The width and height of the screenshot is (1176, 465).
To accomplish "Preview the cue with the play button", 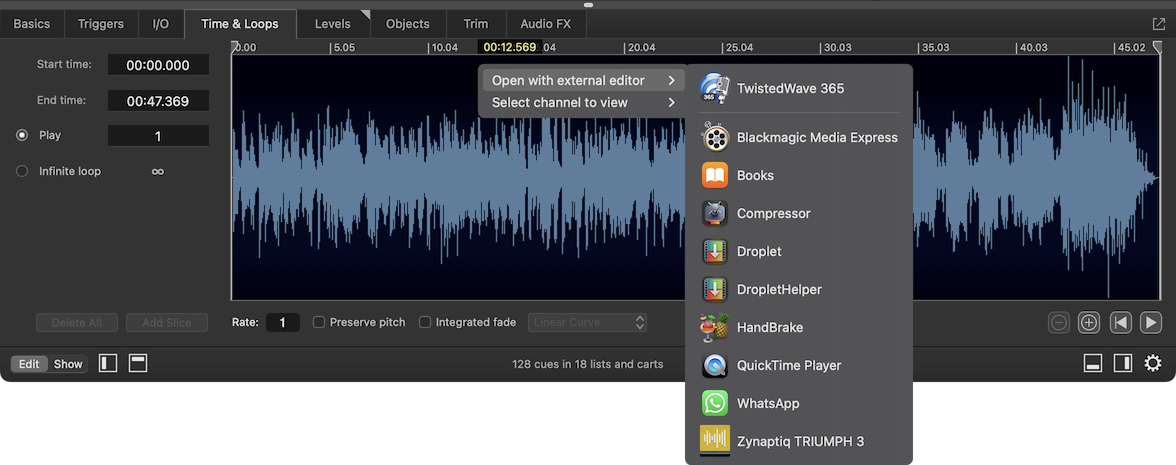I will tap(1150, 322).
